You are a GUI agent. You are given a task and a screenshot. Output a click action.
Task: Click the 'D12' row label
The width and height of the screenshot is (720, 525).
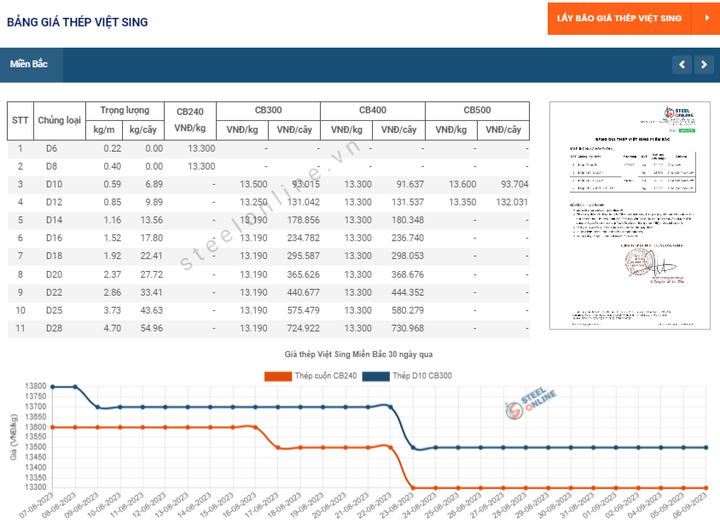(54, 203)
